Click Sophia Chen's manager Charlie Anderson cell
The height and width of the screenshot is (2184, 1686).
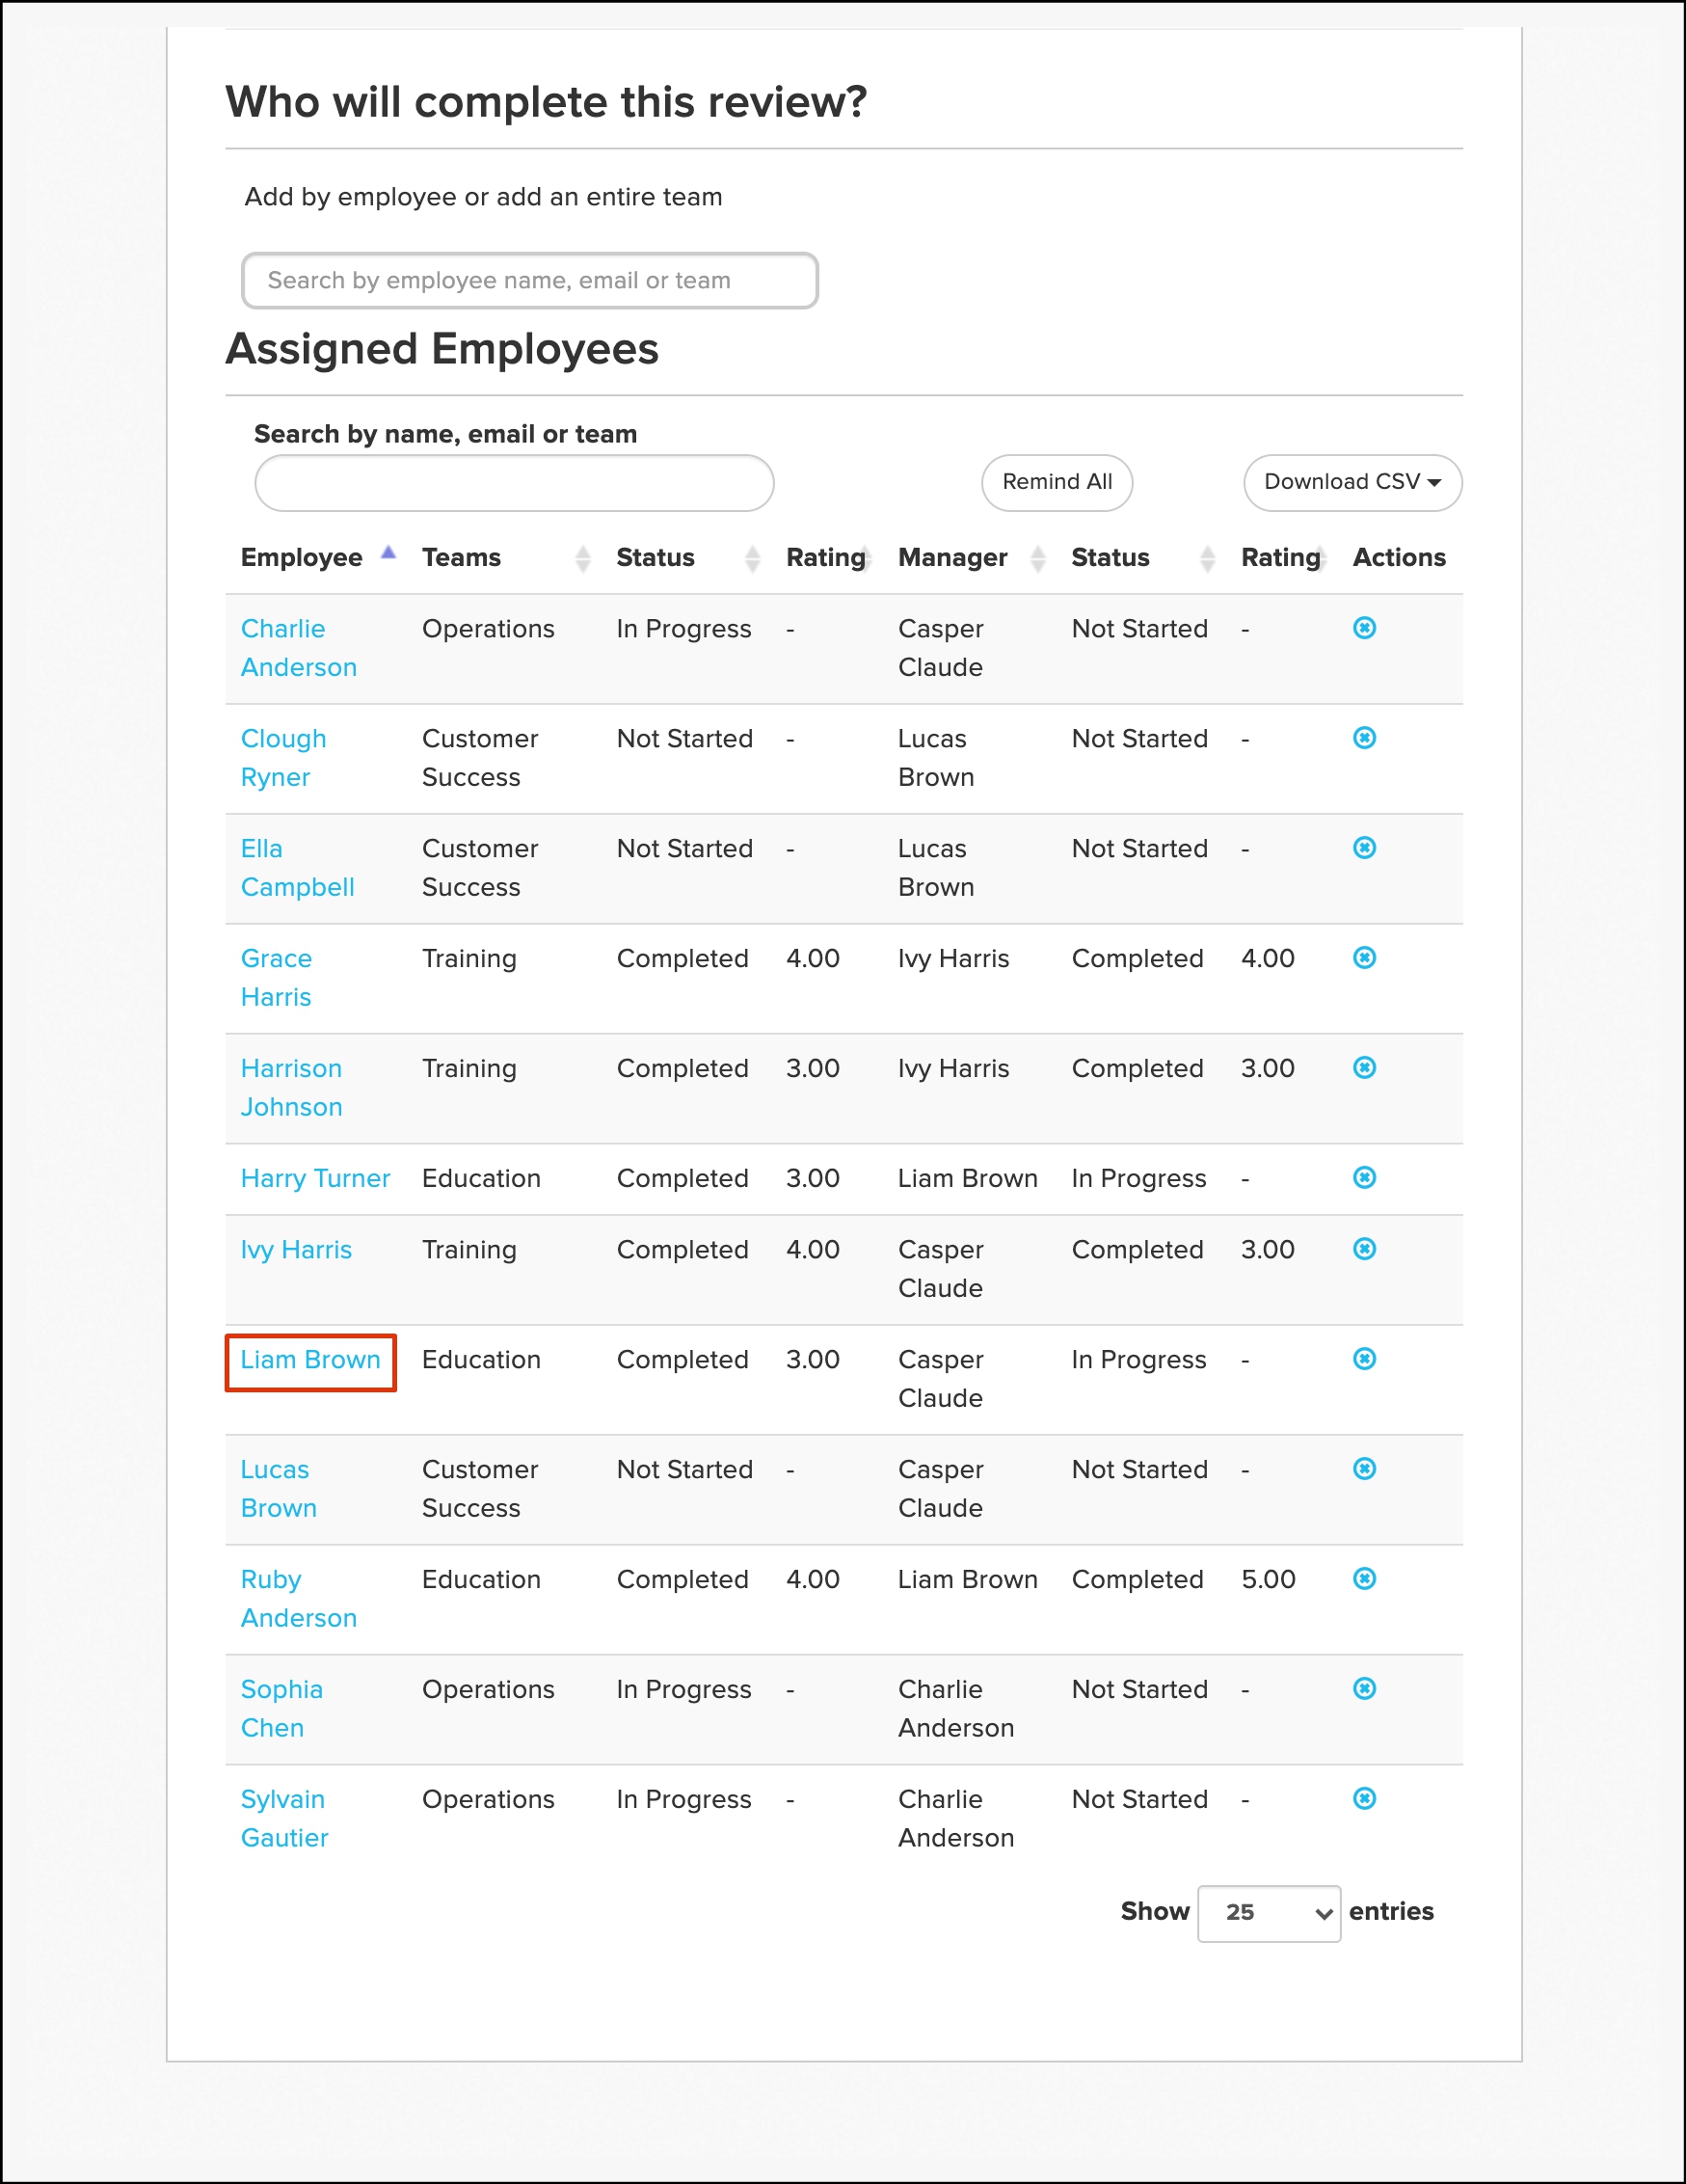(x=956, y=1709)
